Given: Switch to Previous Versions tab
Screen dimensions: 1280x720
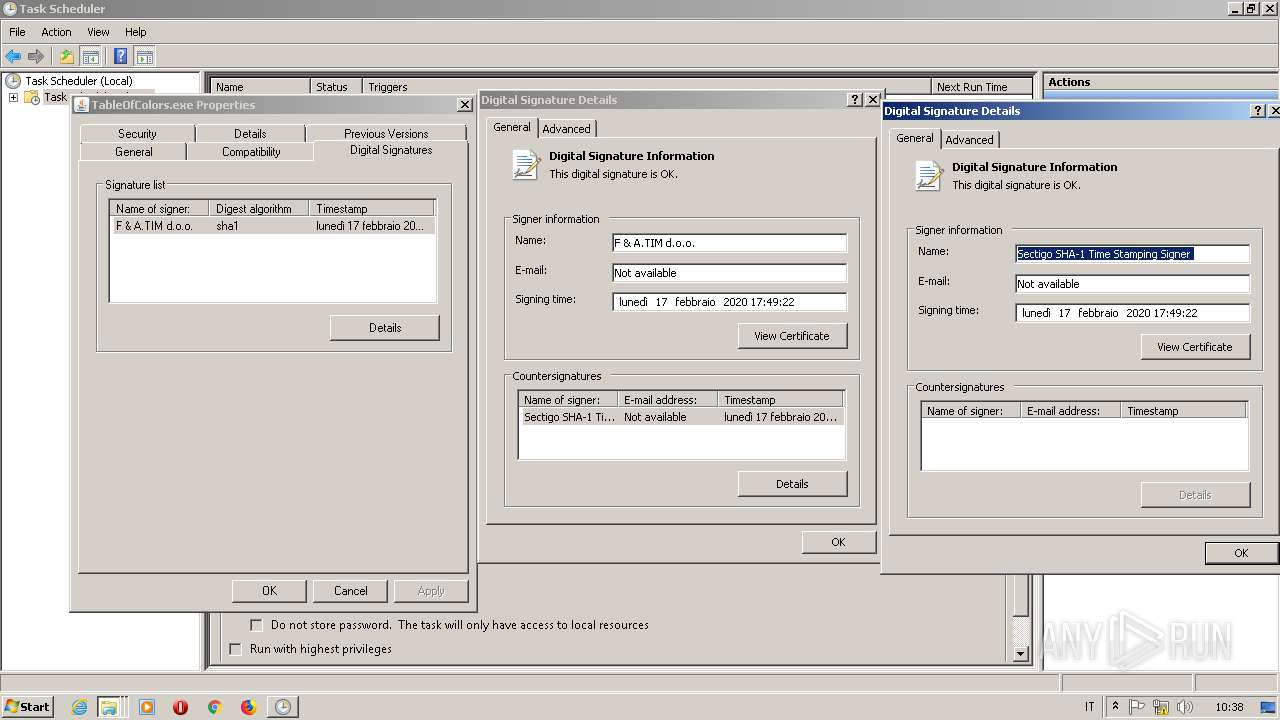Looking at the screenshot, I should [386, 134].
